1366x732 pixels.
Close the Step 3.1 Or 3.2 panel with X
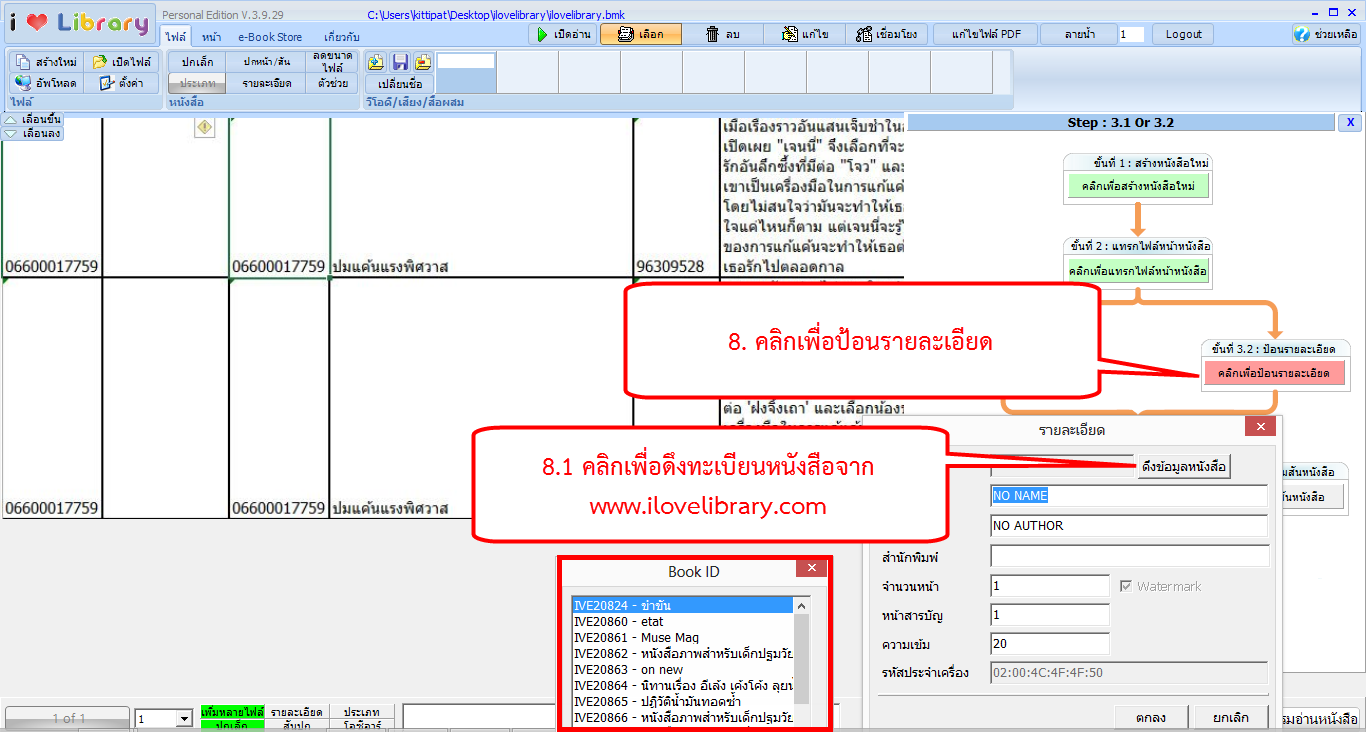[x=1349, y=122]
